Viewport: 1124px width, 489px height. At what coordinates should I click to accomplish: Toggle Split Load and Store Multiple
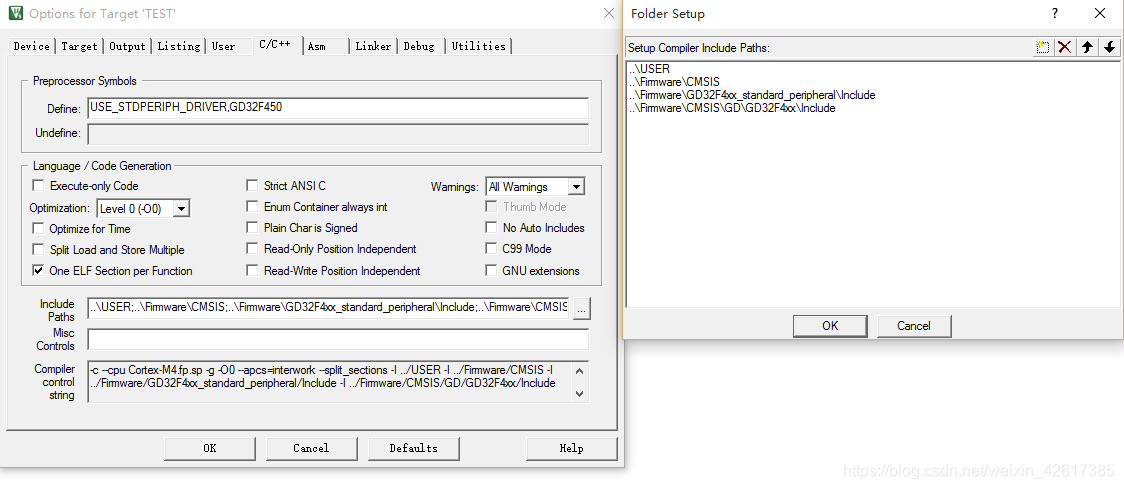[38, 250]
